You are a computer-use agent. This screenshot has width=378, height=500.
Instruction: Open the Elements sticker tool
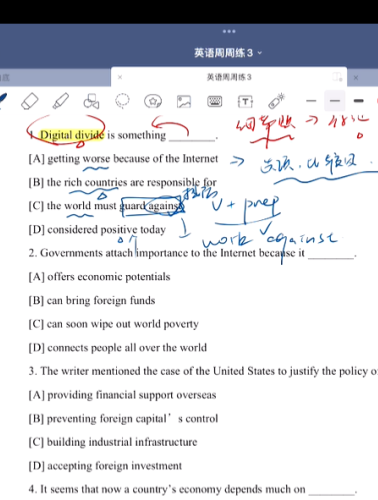(x=153, y=101)
